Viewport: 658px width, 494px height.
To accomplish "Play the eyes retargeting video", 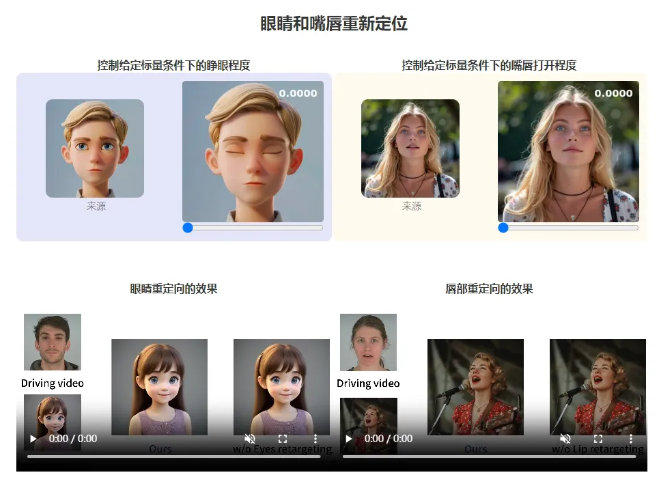I will [33, 439].
